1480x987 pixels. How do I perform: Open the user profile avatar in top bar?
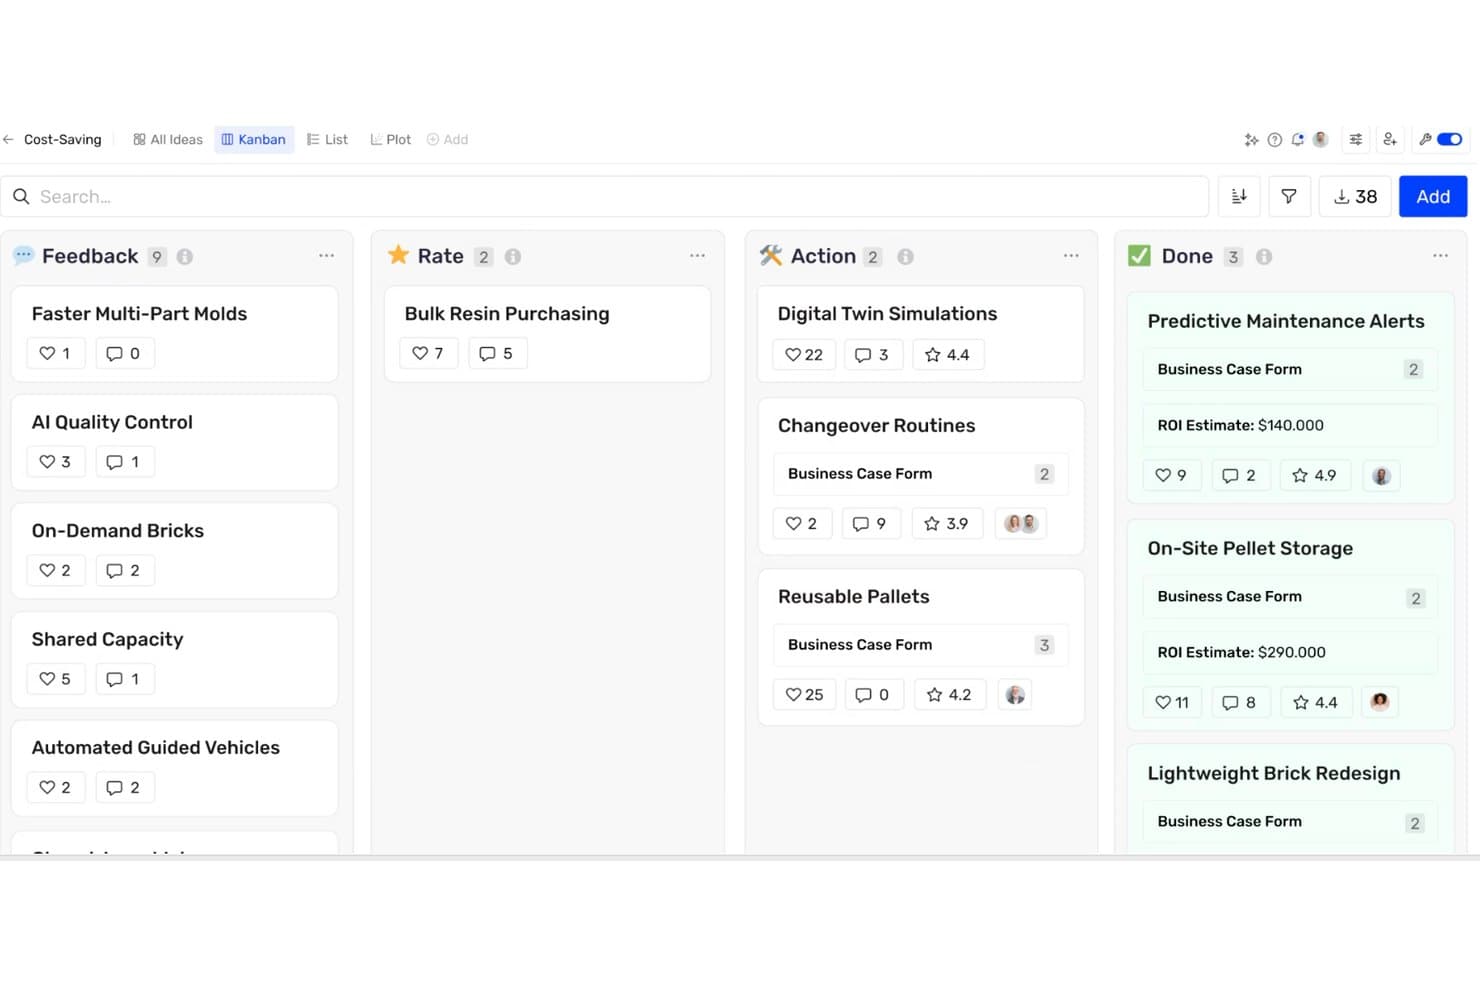[1320, 140]
